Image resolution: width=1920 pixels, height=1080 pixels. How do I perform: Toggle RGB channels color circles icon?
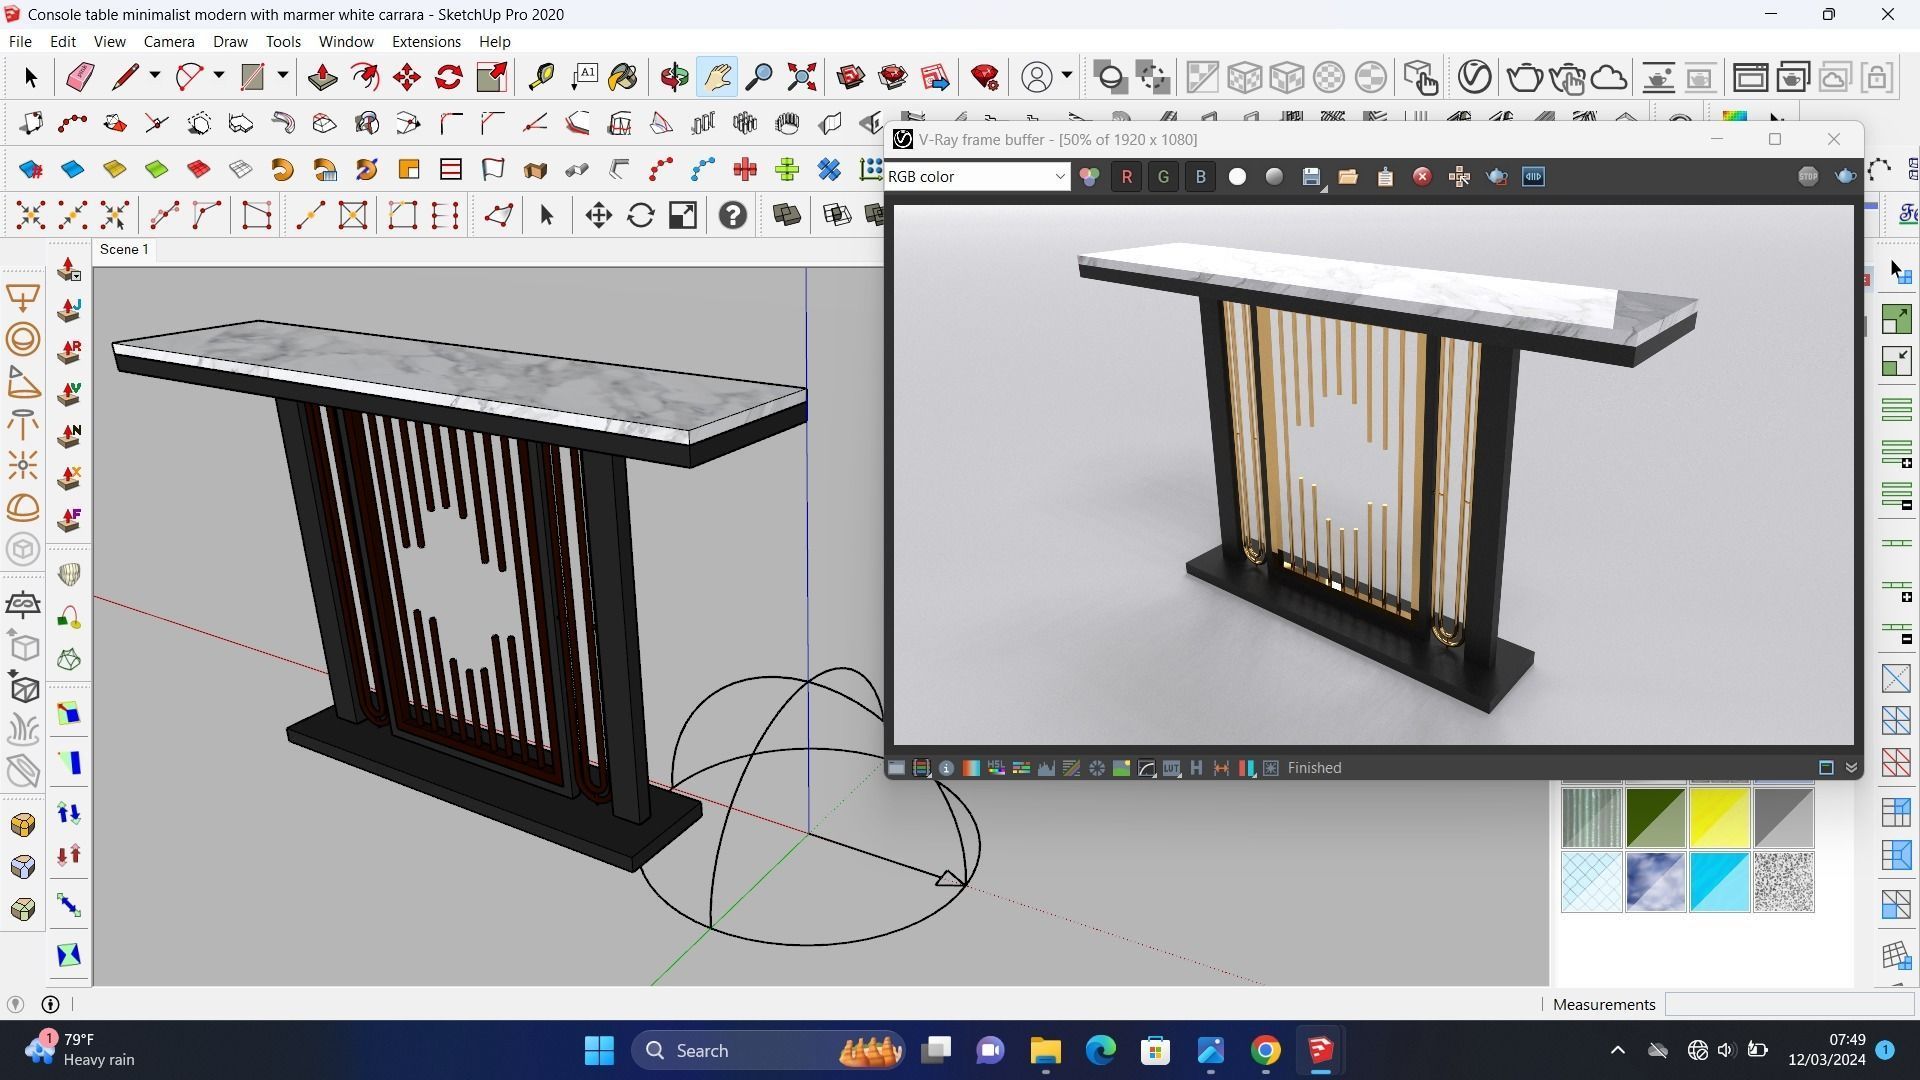[1089, 177]
